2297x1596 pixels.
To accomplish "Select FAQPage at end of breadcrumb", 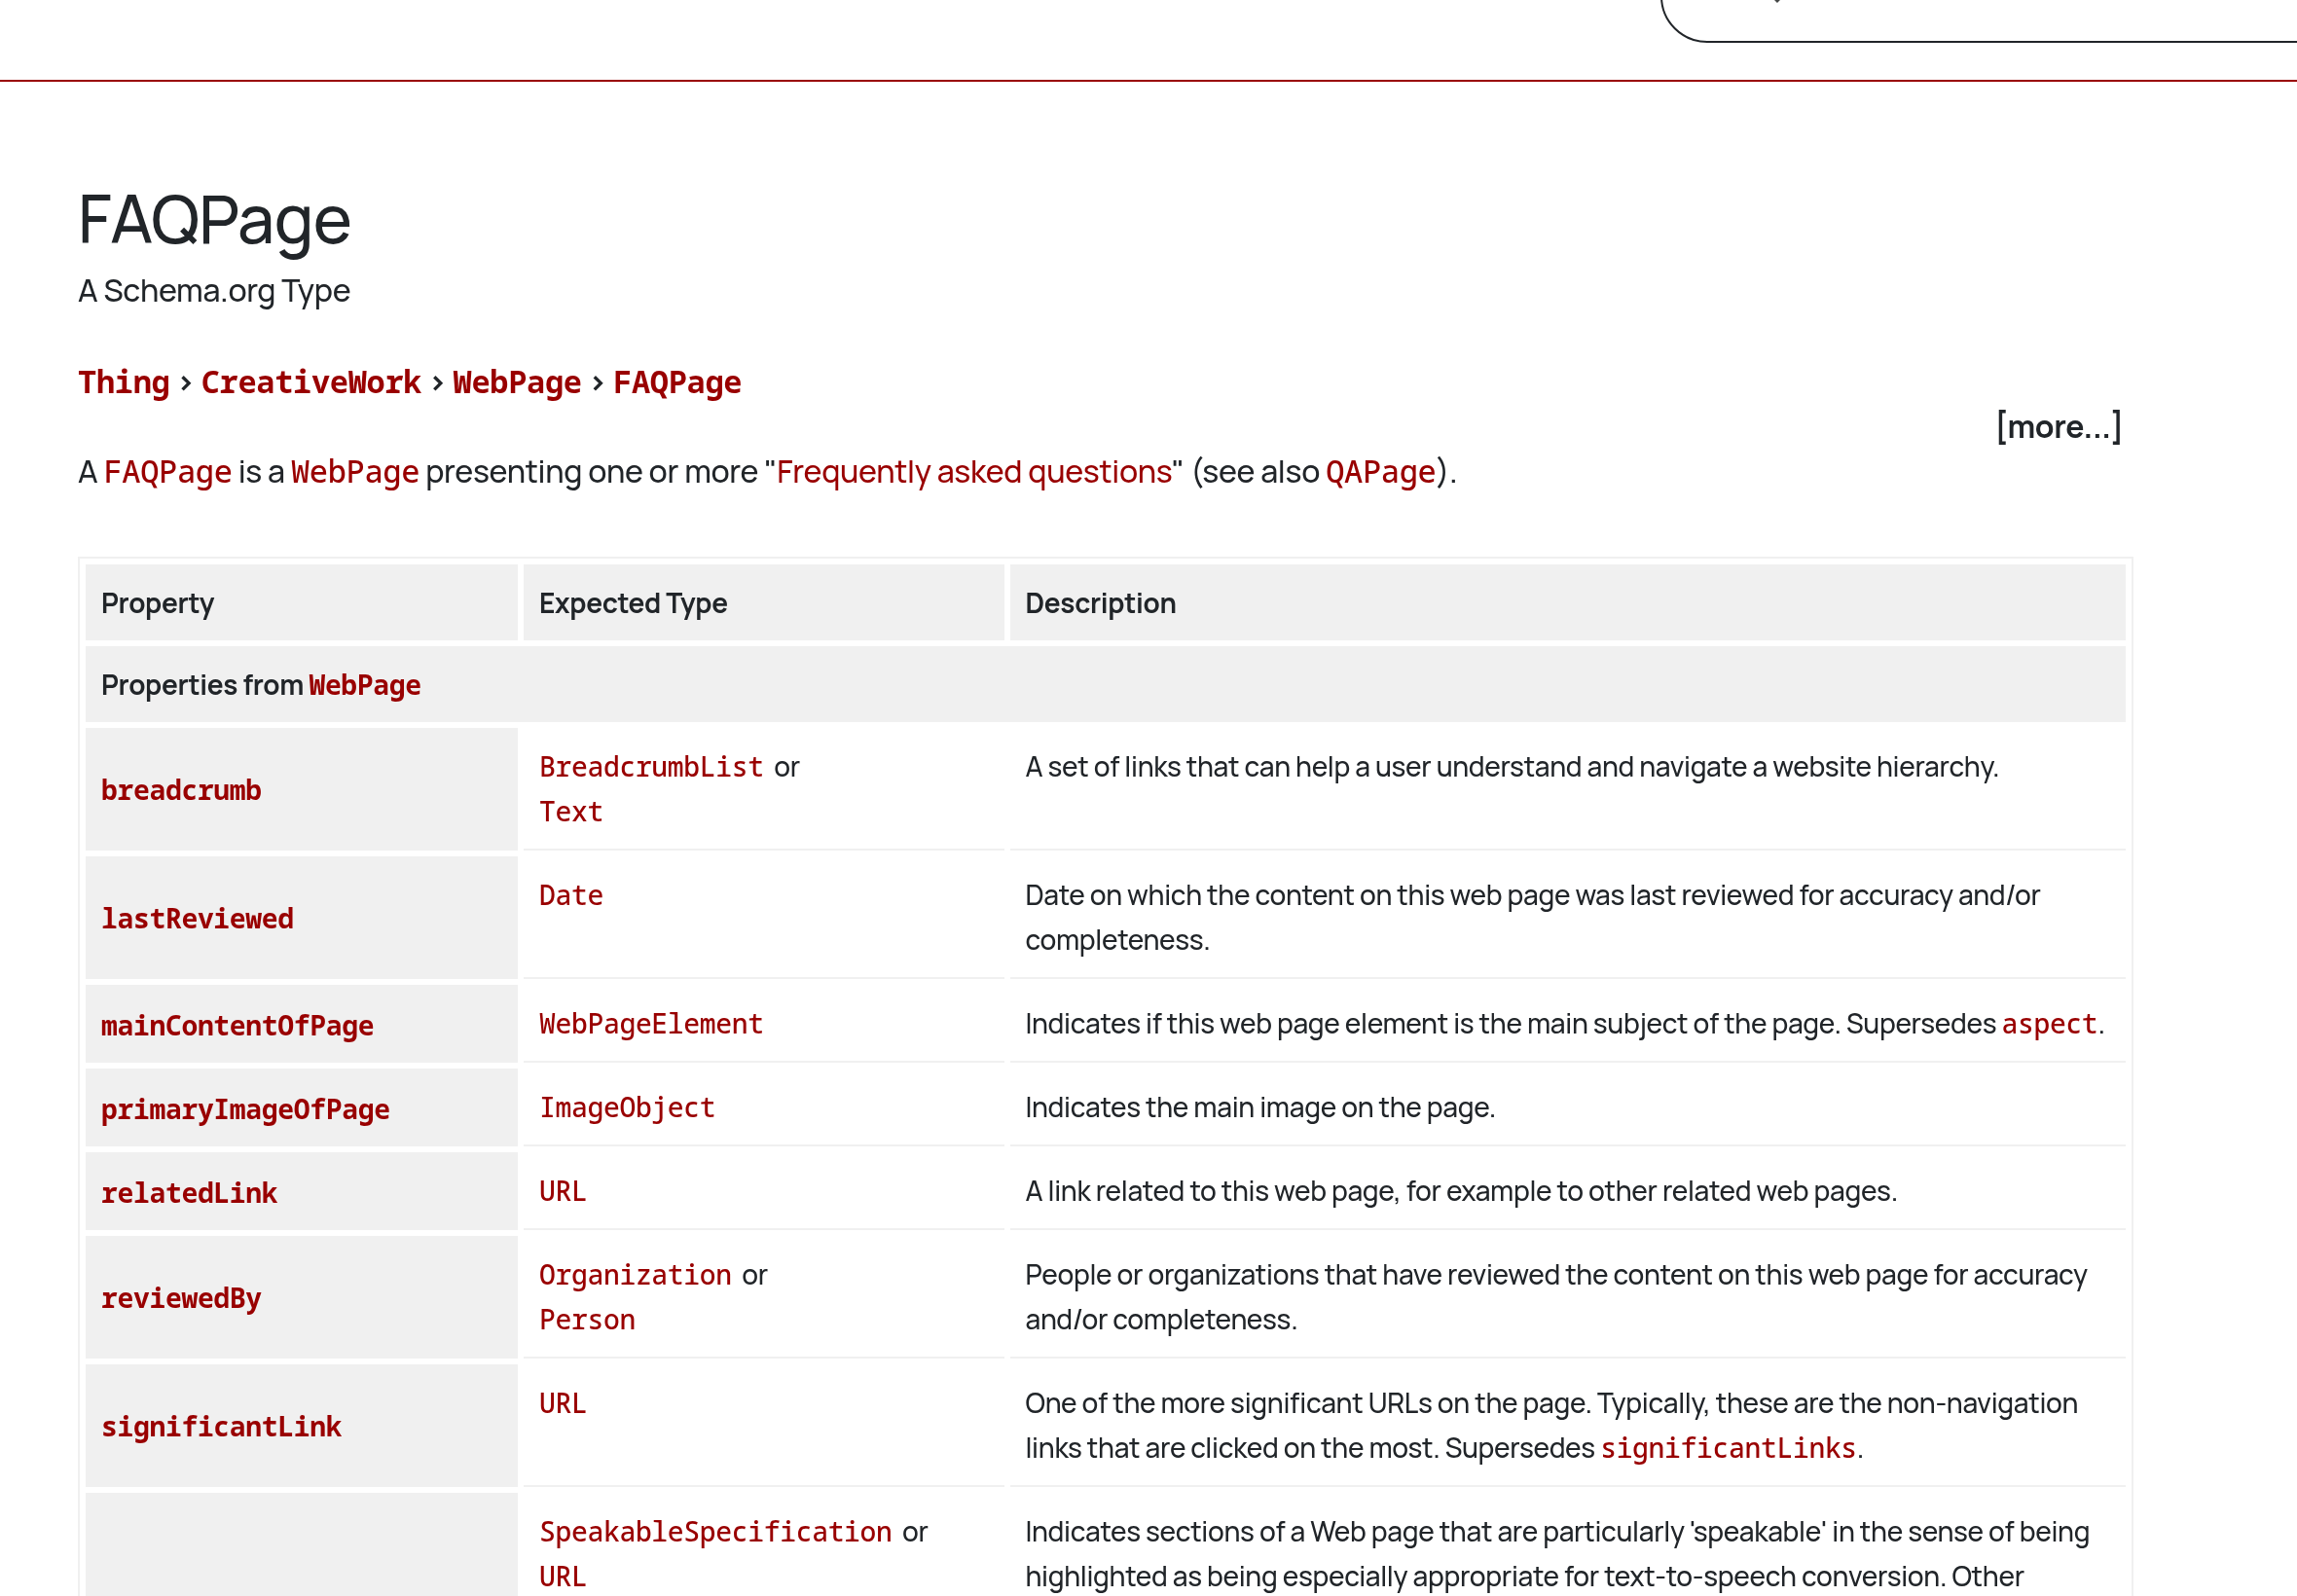I will 677,382.
